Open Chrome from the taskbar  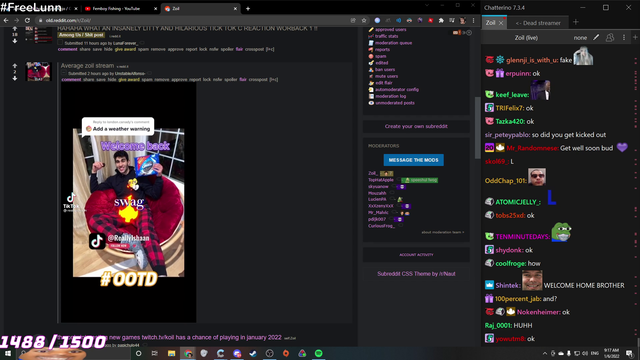188,353
